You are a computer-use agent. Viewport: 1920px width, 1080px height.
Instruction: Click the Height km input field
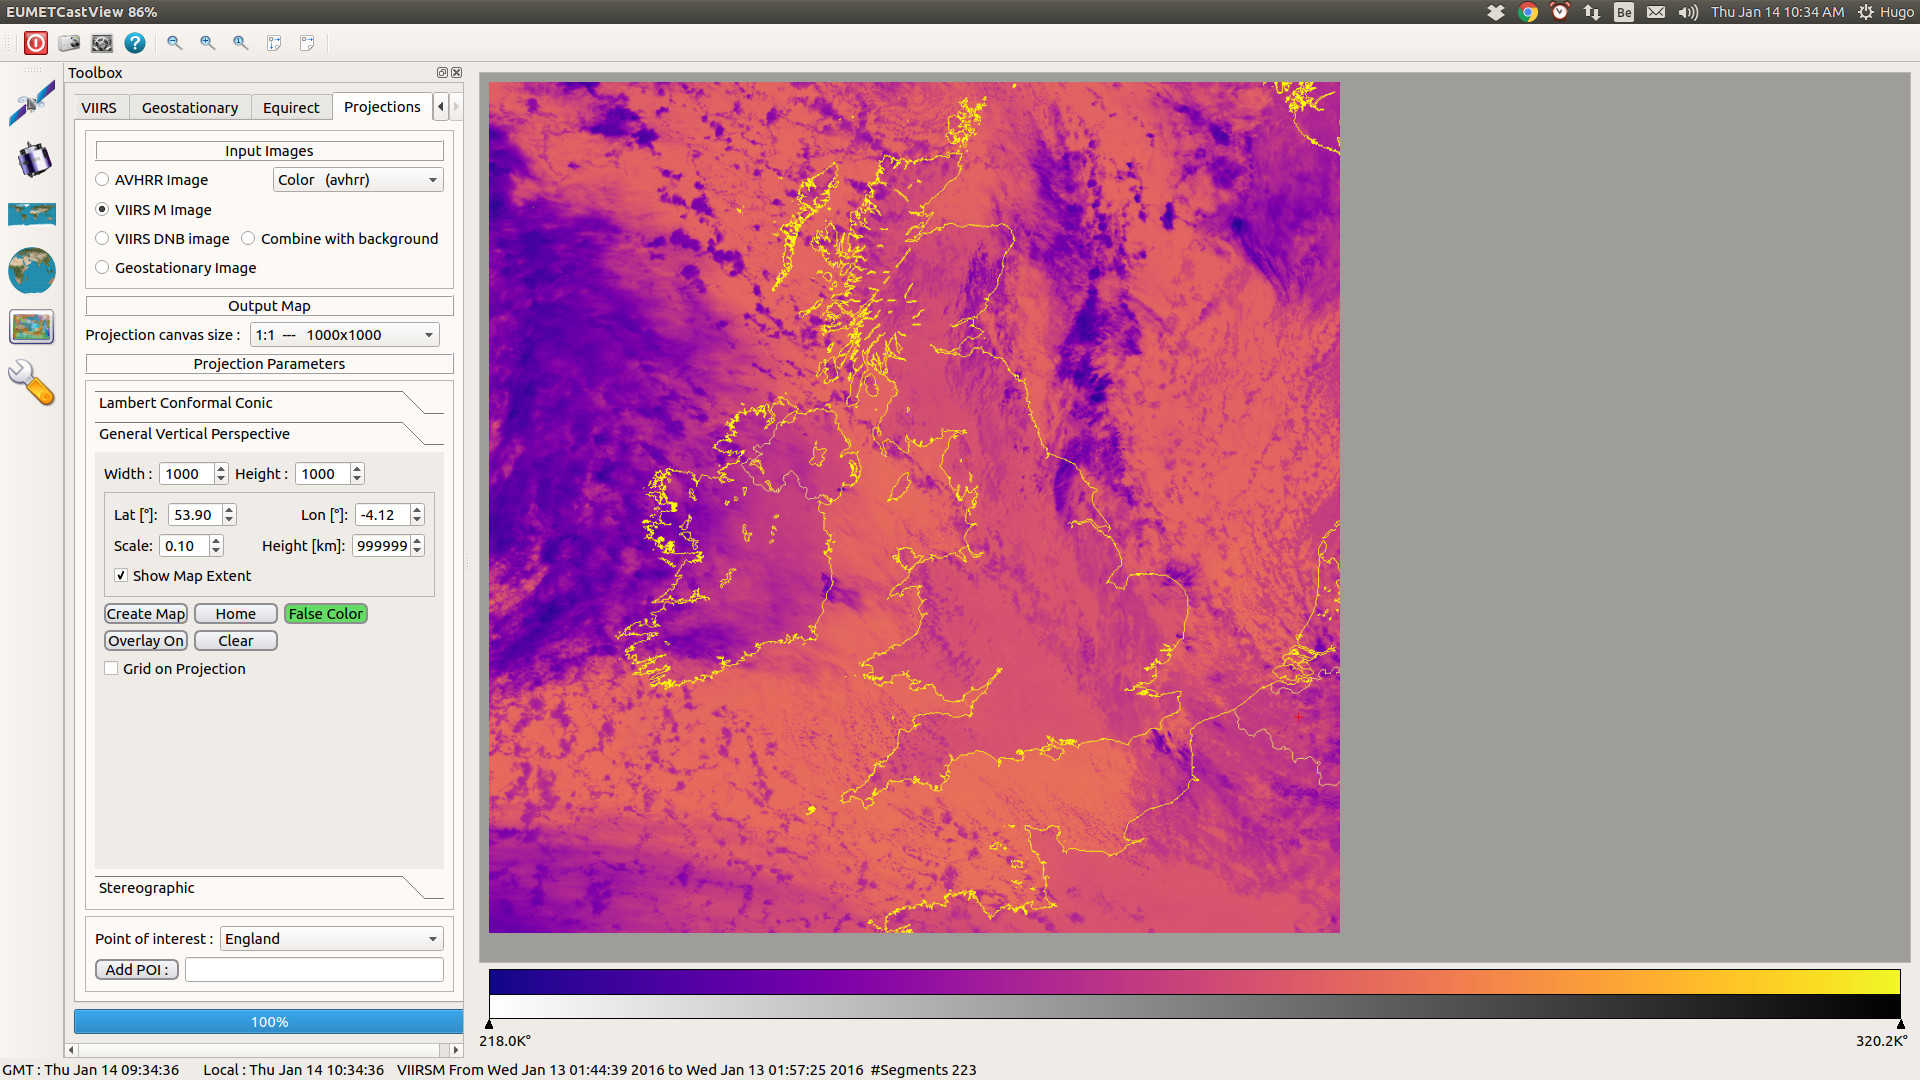click(x=381, y=546)
